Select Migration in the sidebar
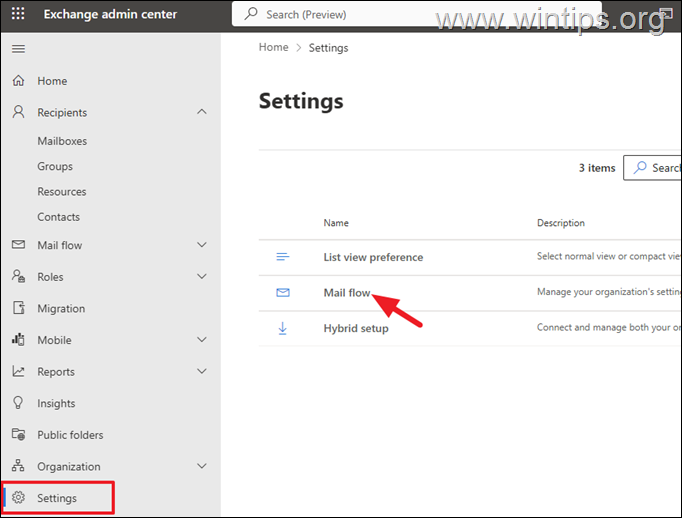 tap(61, 308)
